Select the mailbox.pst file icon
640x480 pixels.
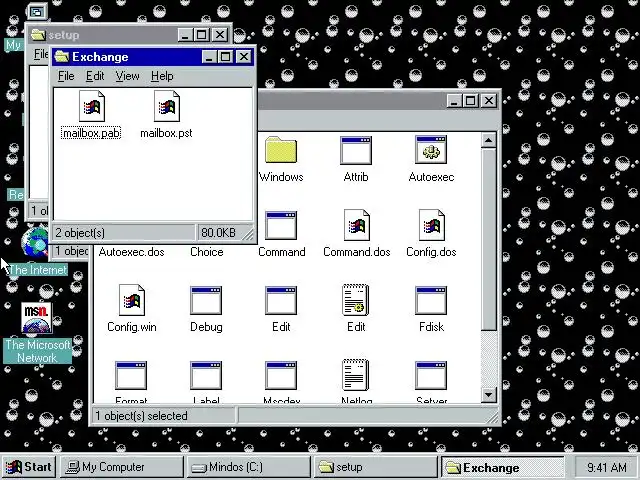pos(167,106)
